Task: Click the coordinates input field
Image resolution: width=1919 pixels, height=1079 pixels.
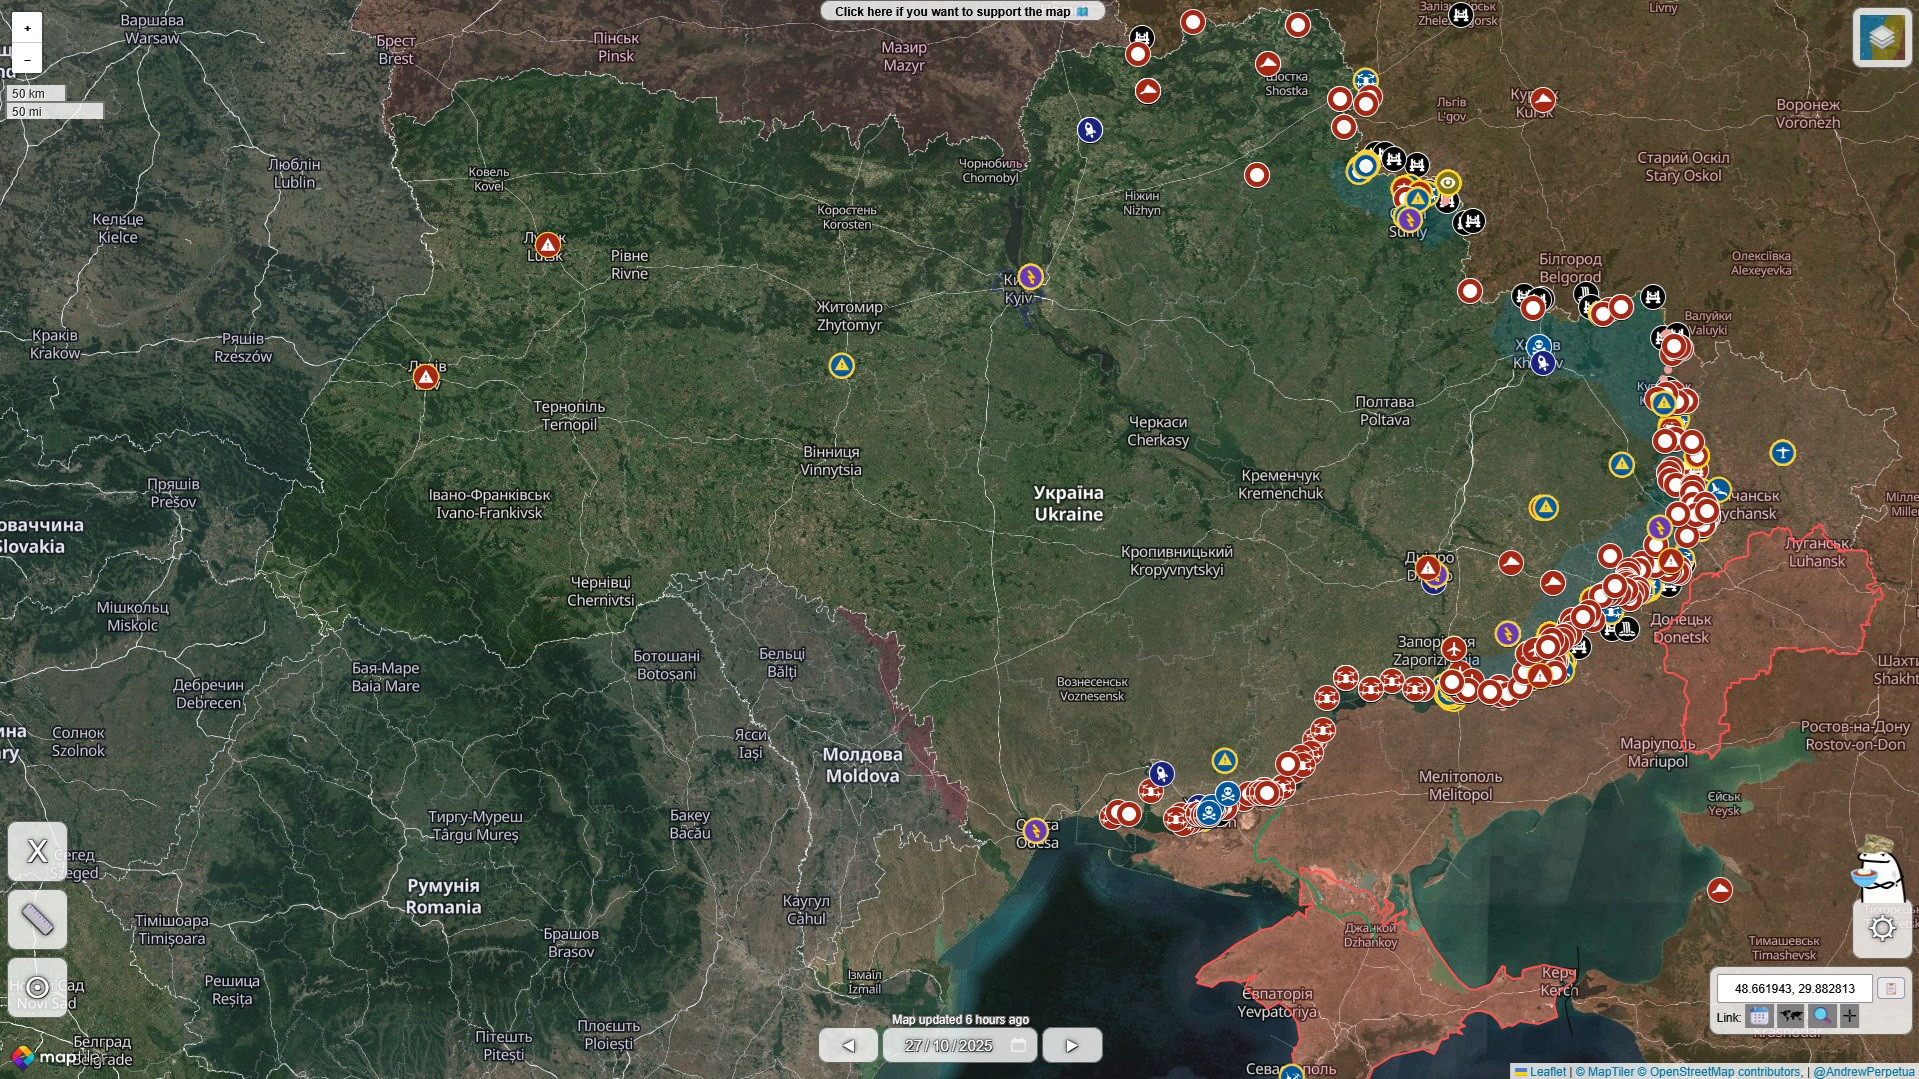Action: click(x=1794, y=988)
